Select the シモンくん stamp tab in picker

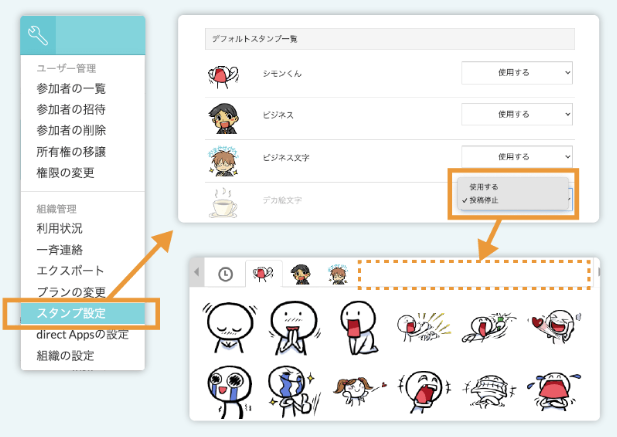tap(263, 273)
